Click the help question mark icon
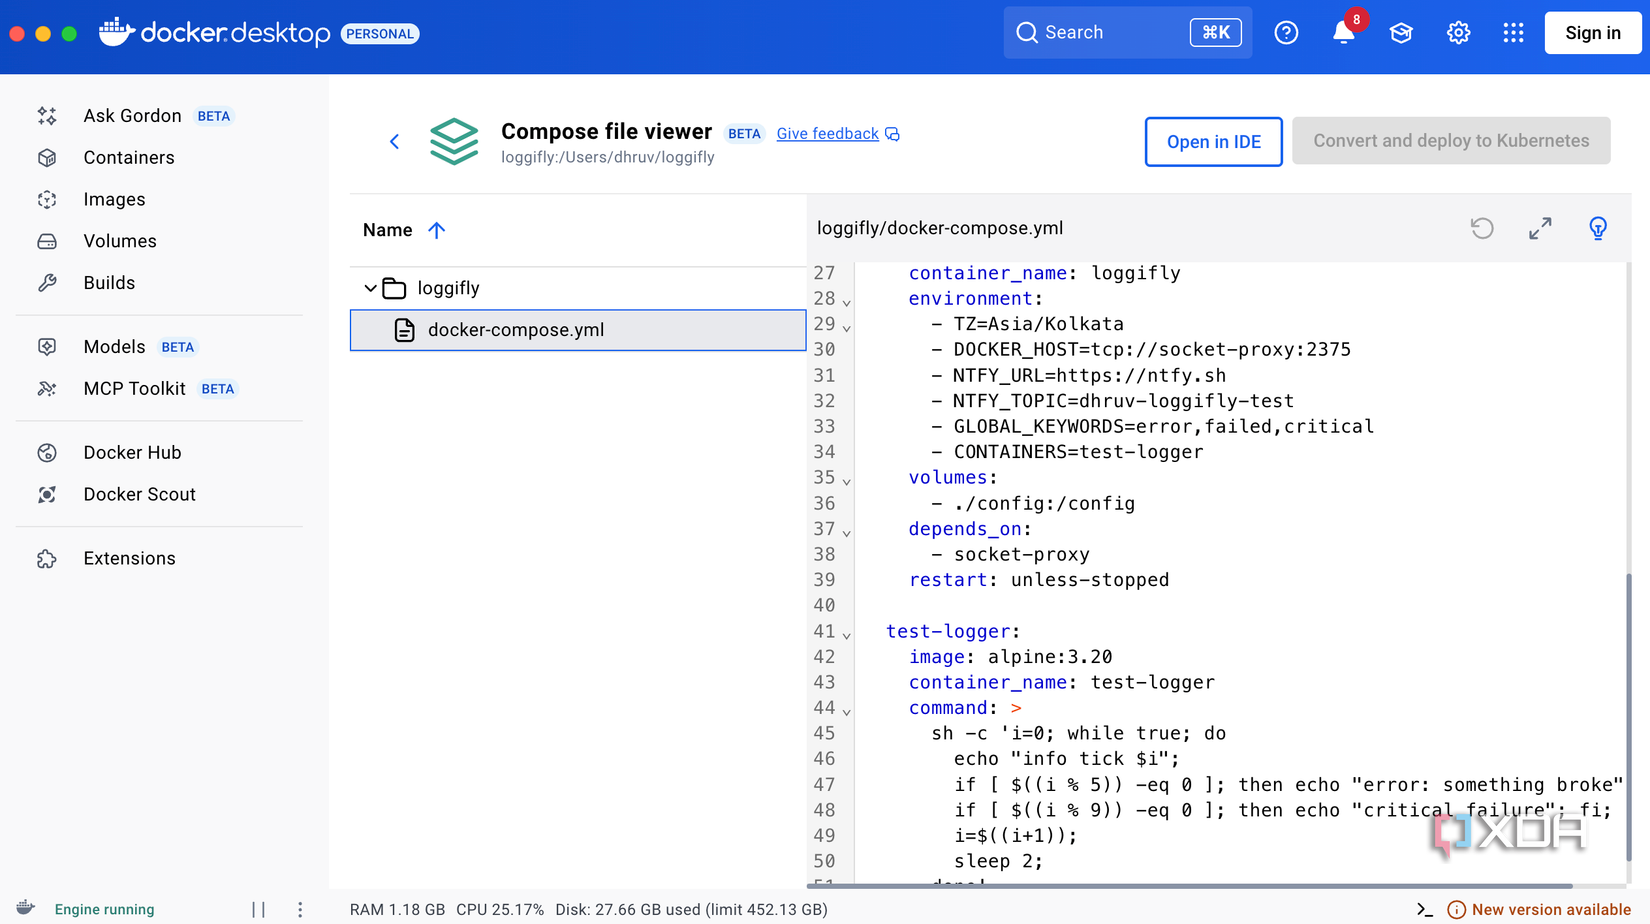1650x924 pixels. click(1286, 33)
